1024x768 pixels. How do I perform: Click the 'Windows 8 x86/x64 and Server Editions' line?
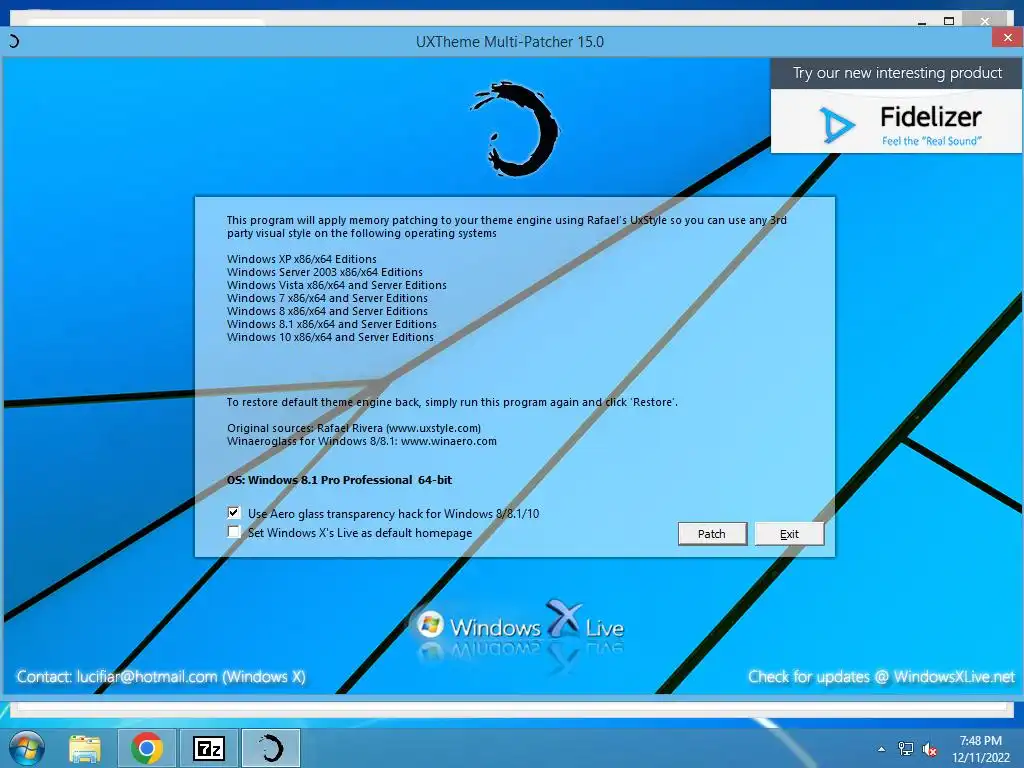click(x=327, y=312)
